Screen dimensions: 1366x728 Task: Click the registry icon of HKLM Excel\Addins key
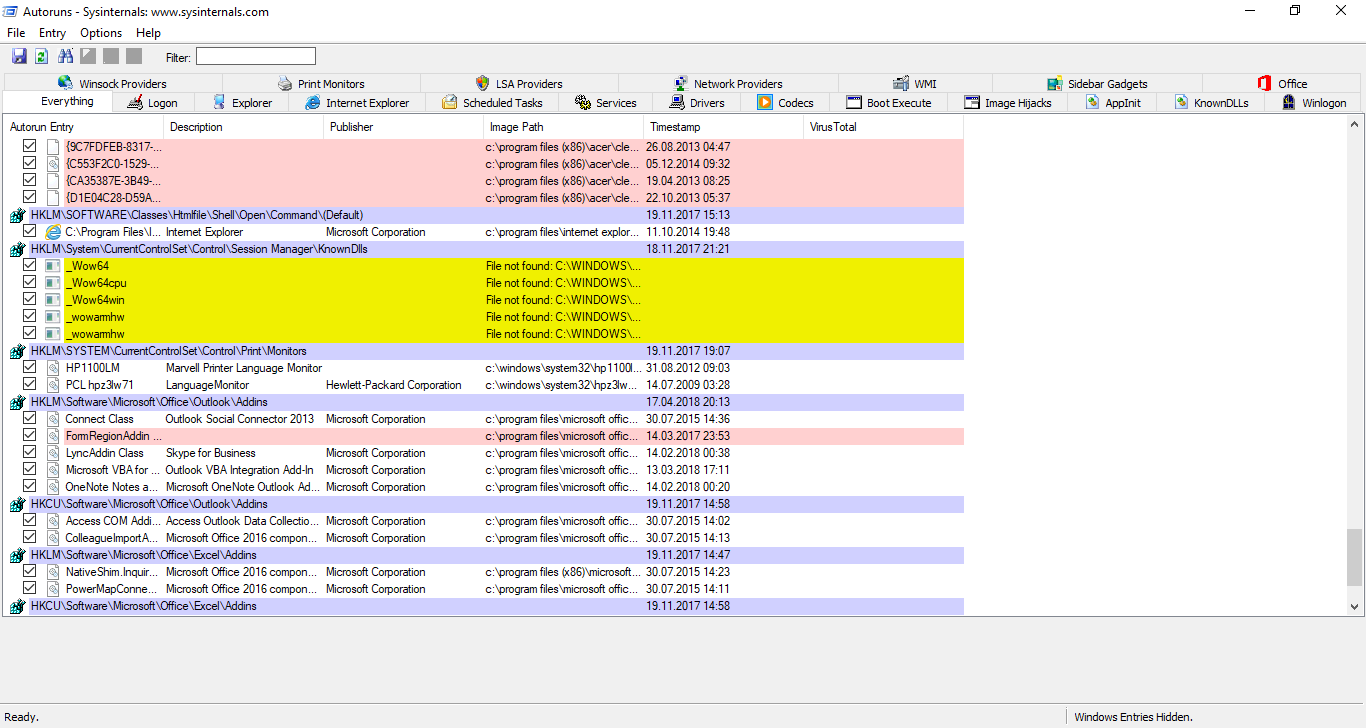point(17,555)
